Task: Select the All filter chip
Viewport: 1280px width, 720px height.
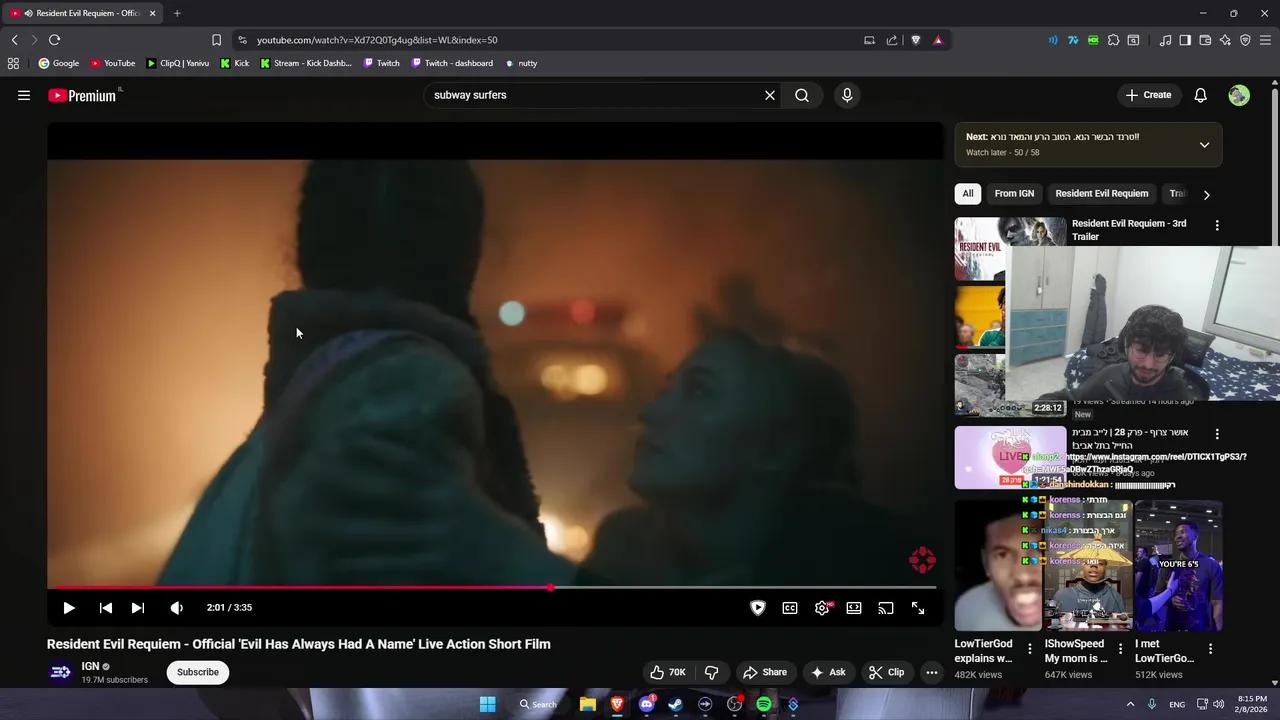Action: tap(968, 194)
